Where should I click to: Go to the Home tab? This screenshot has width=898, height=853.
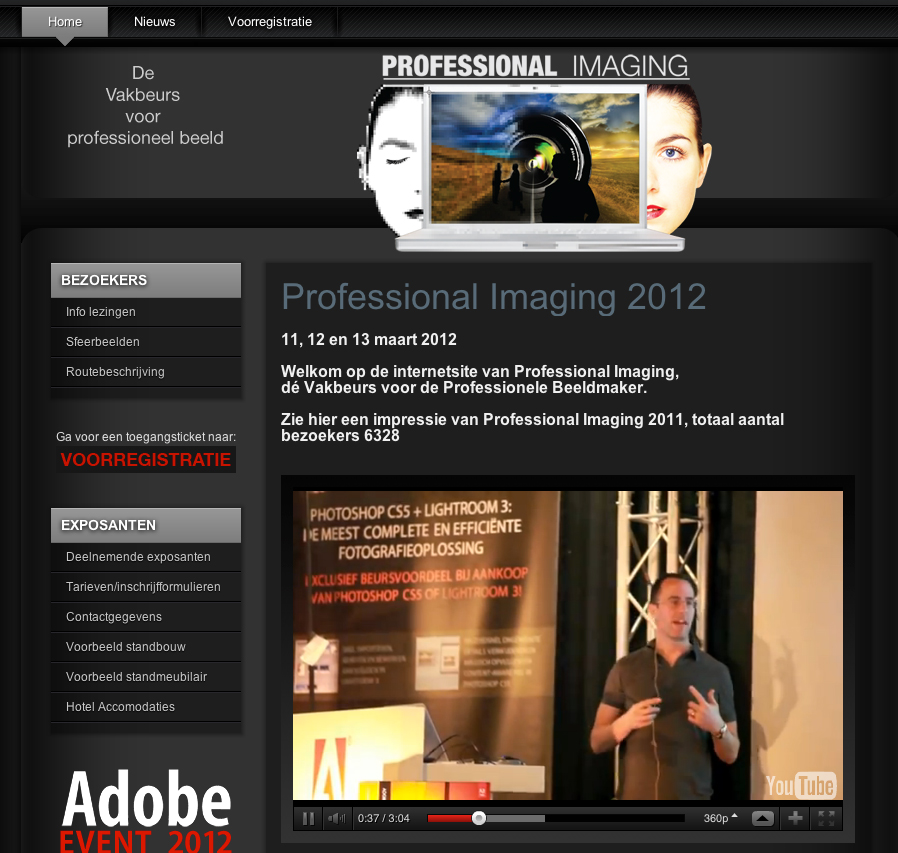[x=65, y=22]
